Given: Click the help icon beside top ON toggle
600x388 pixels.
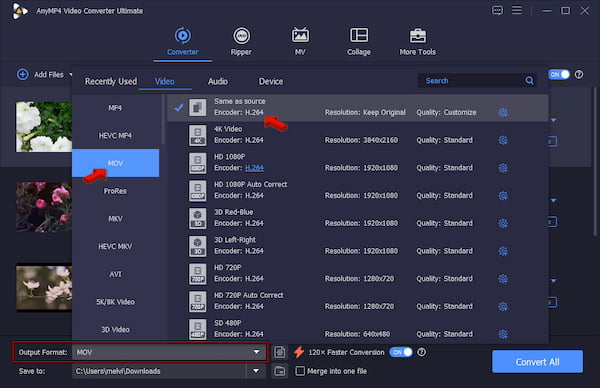Looking at the screenshot, I should pyautogui.click(x=579, y=75).
